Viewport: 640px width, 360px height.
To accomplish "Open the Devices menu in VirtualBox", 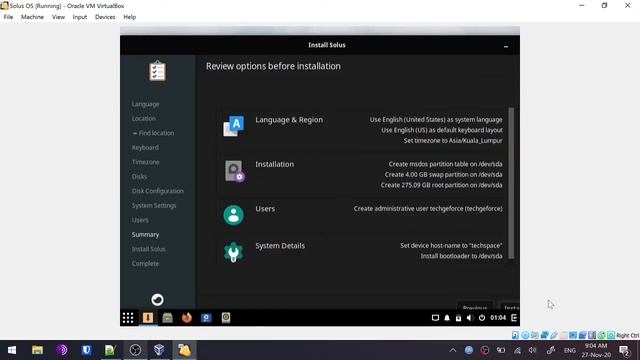I will pyautogui.click(x=105, y=17).
